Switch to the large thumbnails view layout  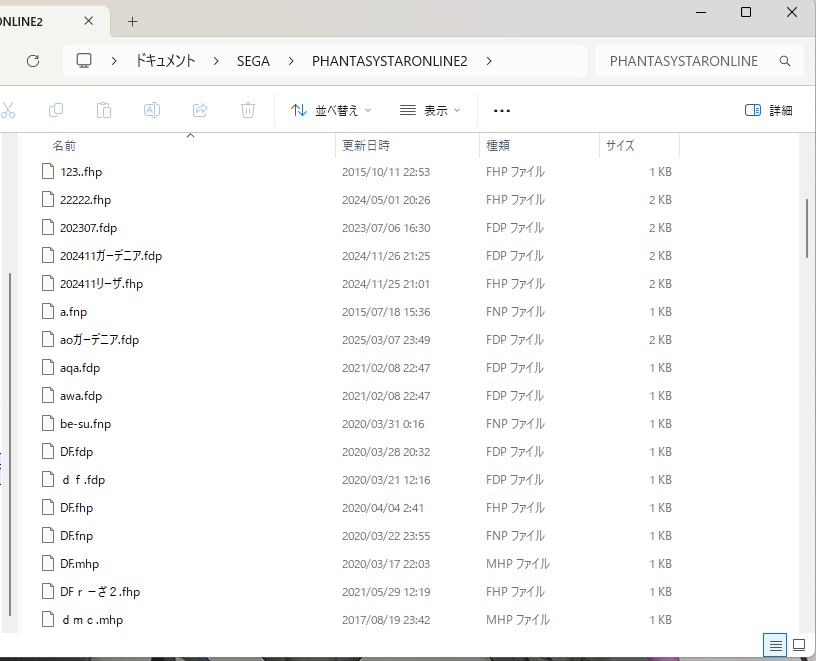tap(799, 645)
